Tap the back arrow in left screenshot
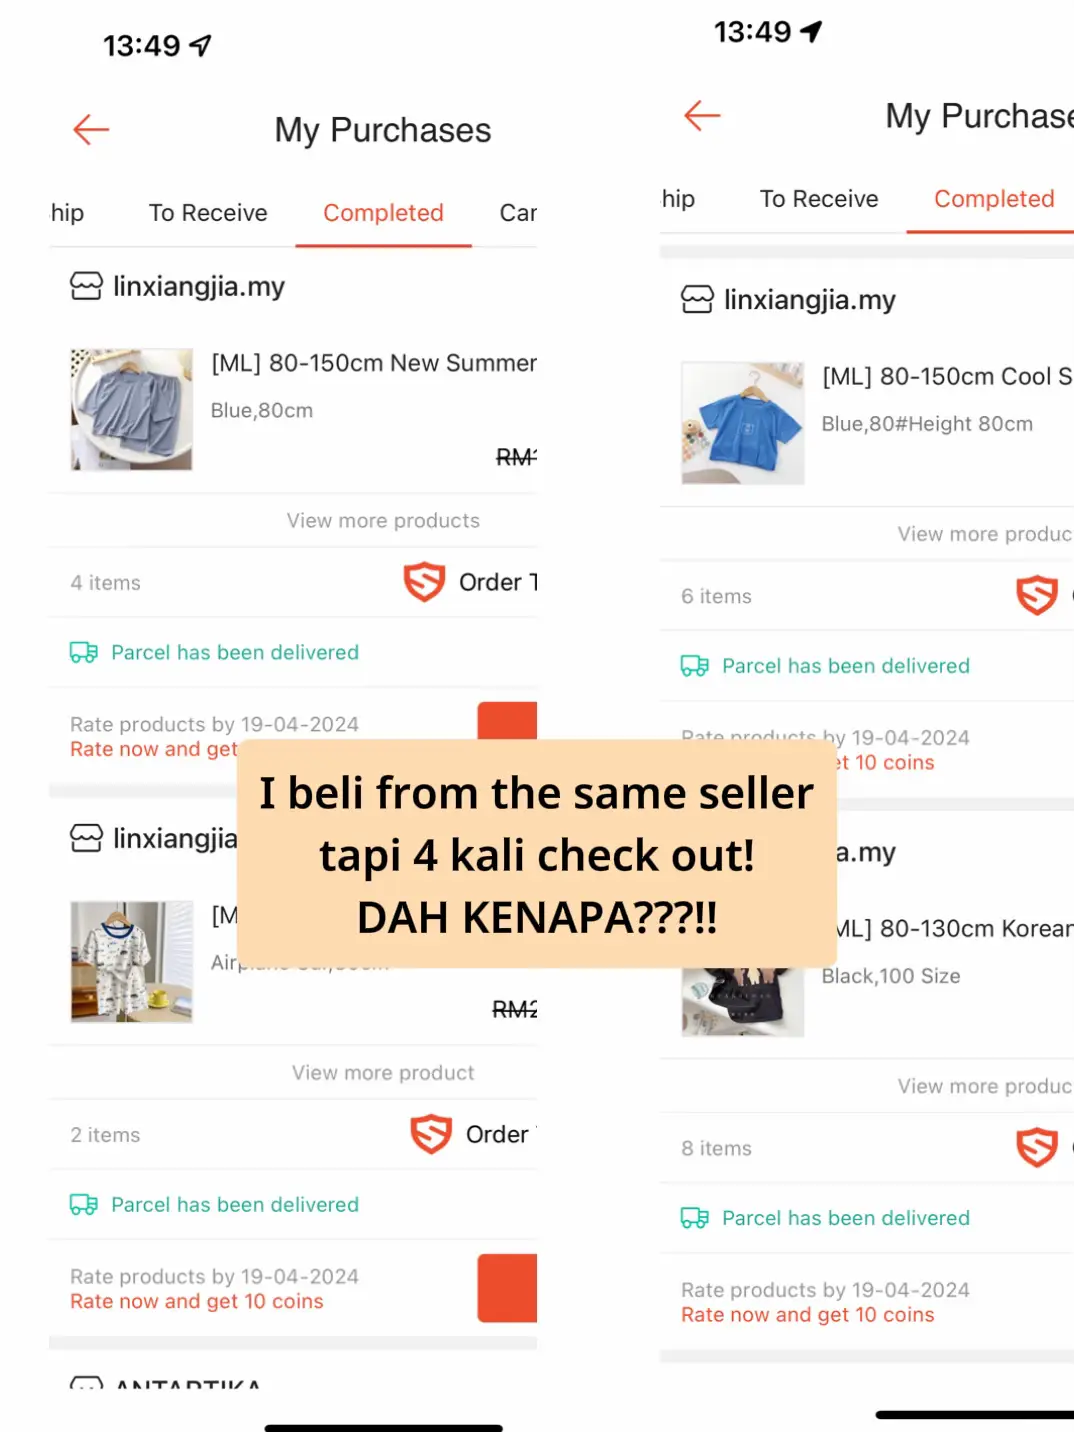The width and height of the screenshot is (1074, 1432). 91,130
